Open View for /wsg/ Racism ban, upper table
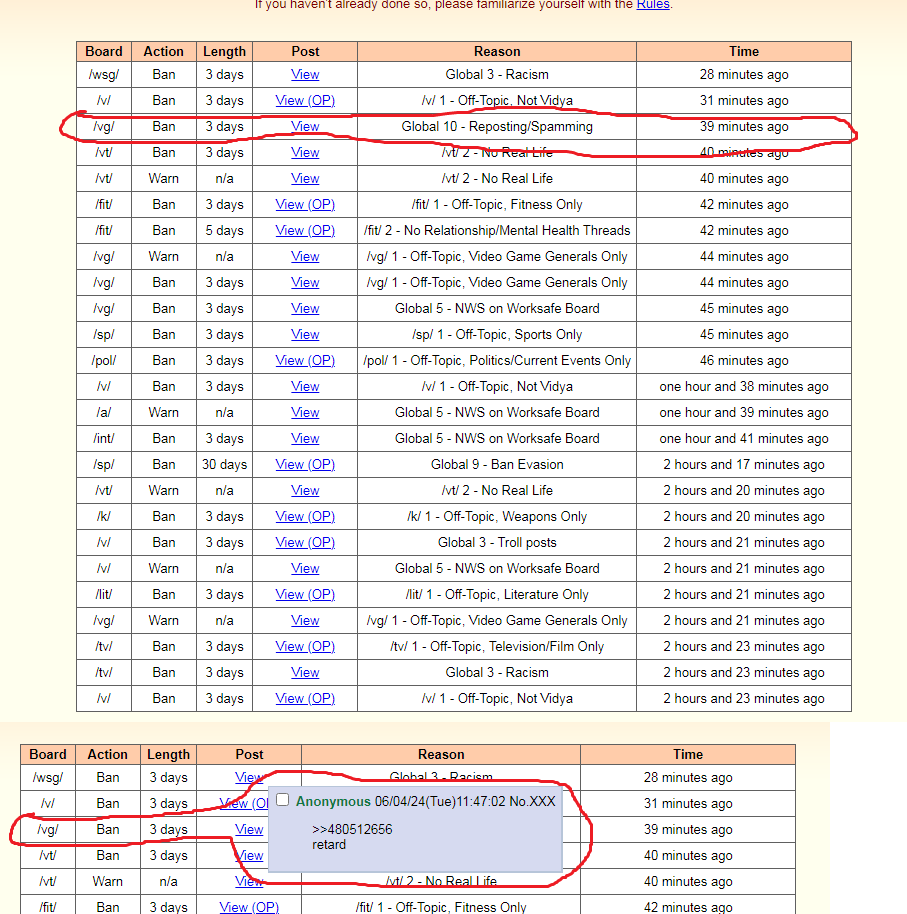Image resolution: width=907 pixels, height=914 pixels. tap(305, 75)
